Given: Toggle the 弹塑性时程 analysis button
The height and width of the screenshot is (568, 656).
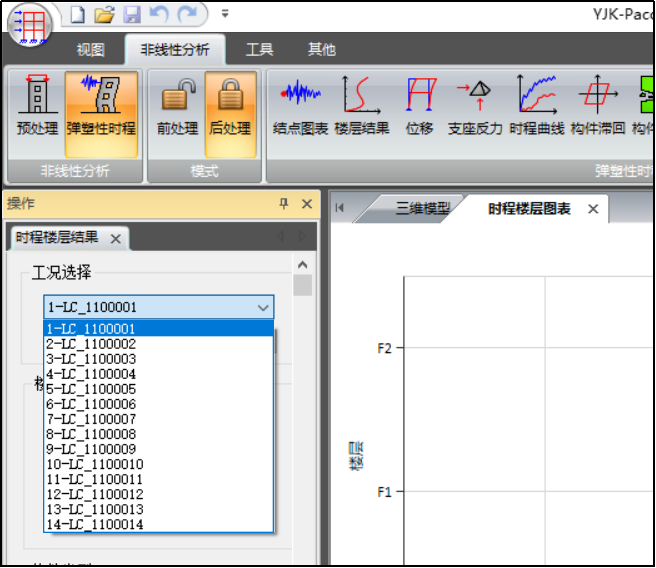Looking at the screenshot, I should pyautogui.click(x=101, y=114).
